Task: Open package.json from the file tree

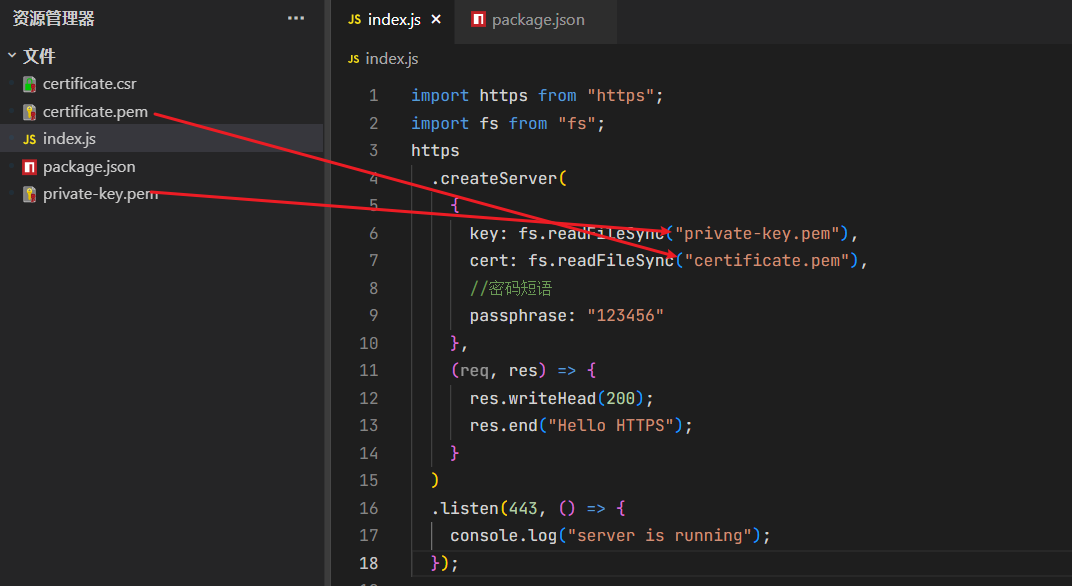Action: [x=89, y=167]
